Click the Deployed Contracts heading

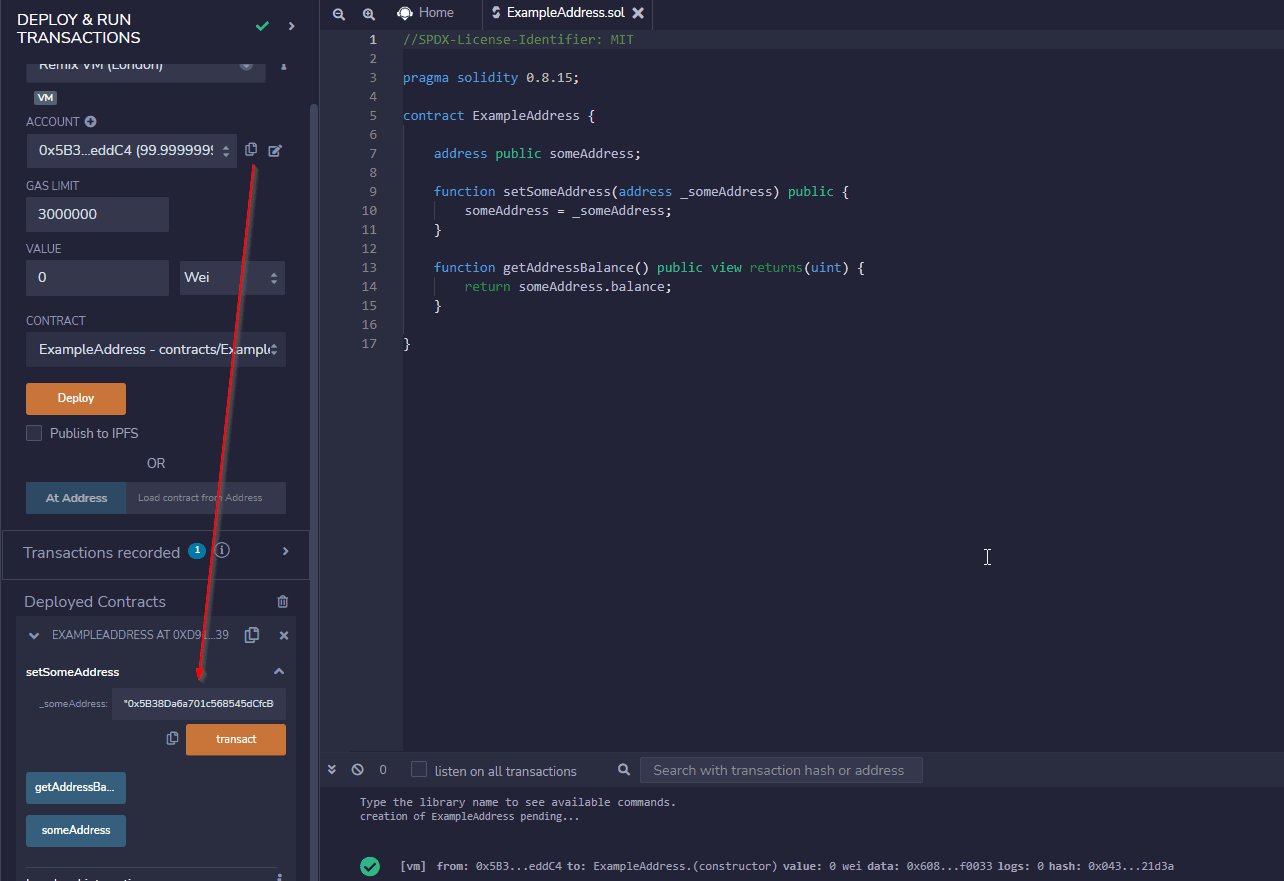[95, 602]
